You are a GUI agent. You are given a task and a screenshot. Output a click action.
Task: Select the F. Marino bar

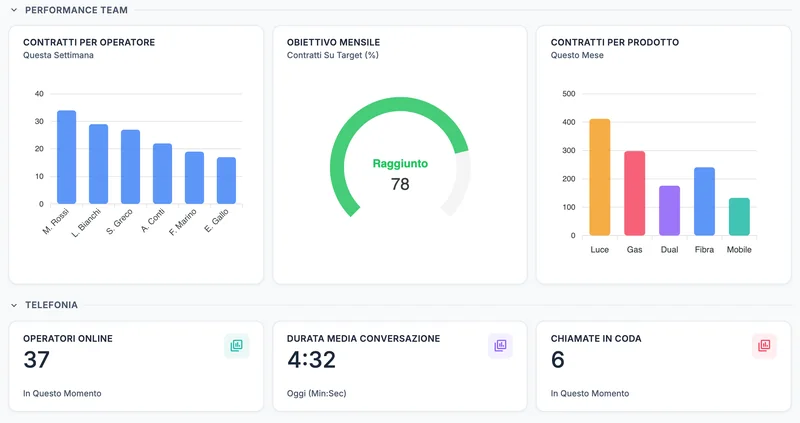(x=194, y=178)
